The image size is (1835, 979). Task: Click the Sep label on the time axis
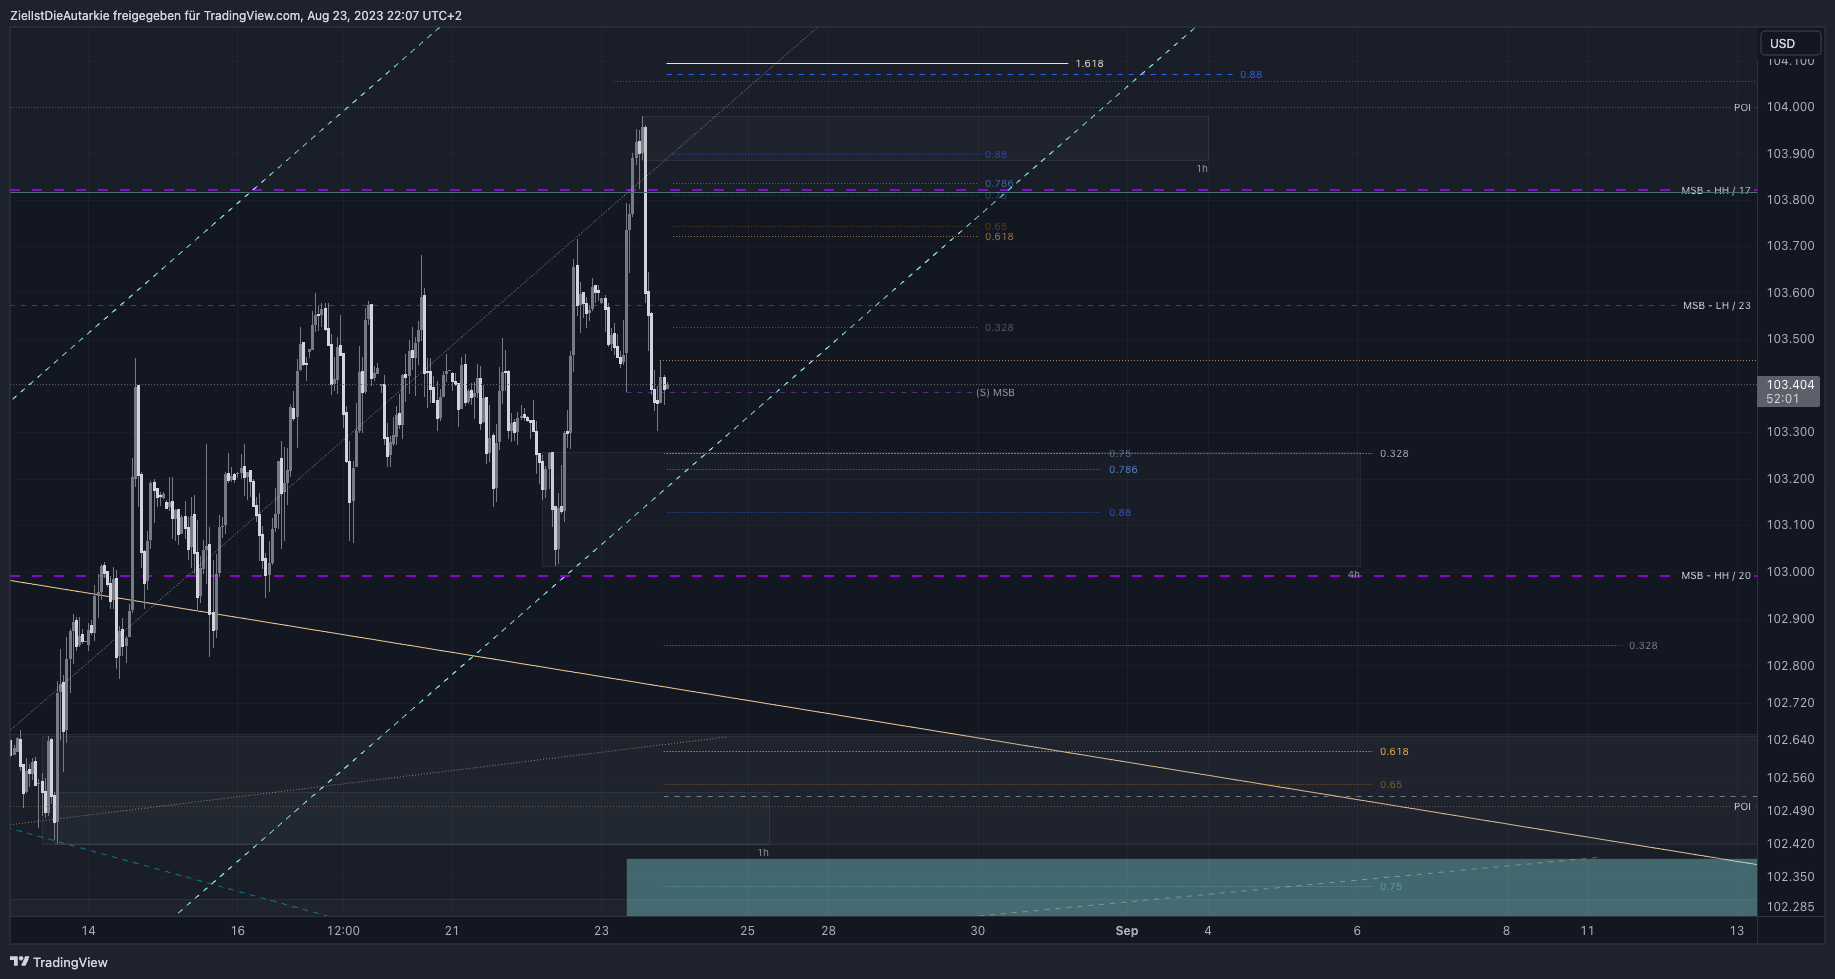(x=1127, y=930)
